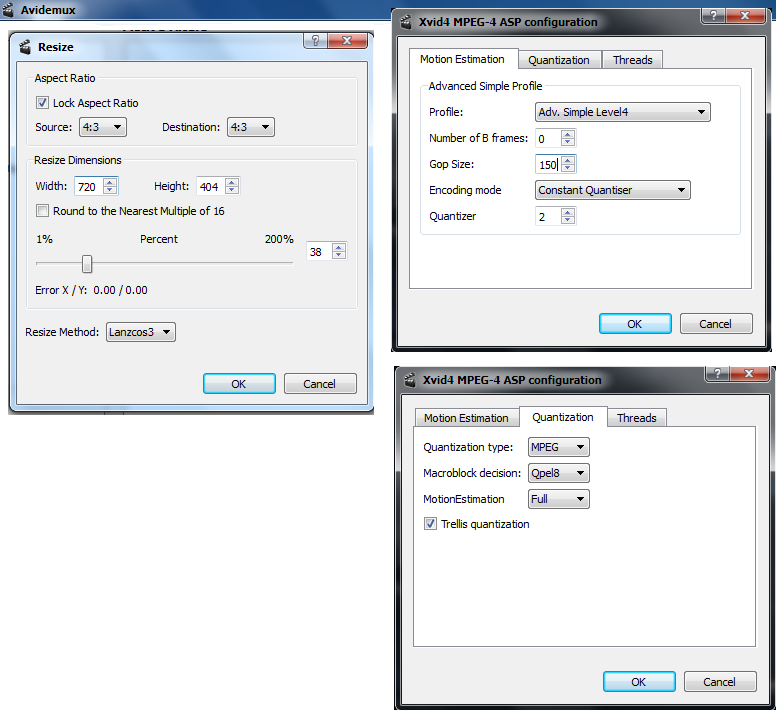
Task: Click the clapperboard icon of lower Xvid4 dialog
Action: click(x=410, y=380)
